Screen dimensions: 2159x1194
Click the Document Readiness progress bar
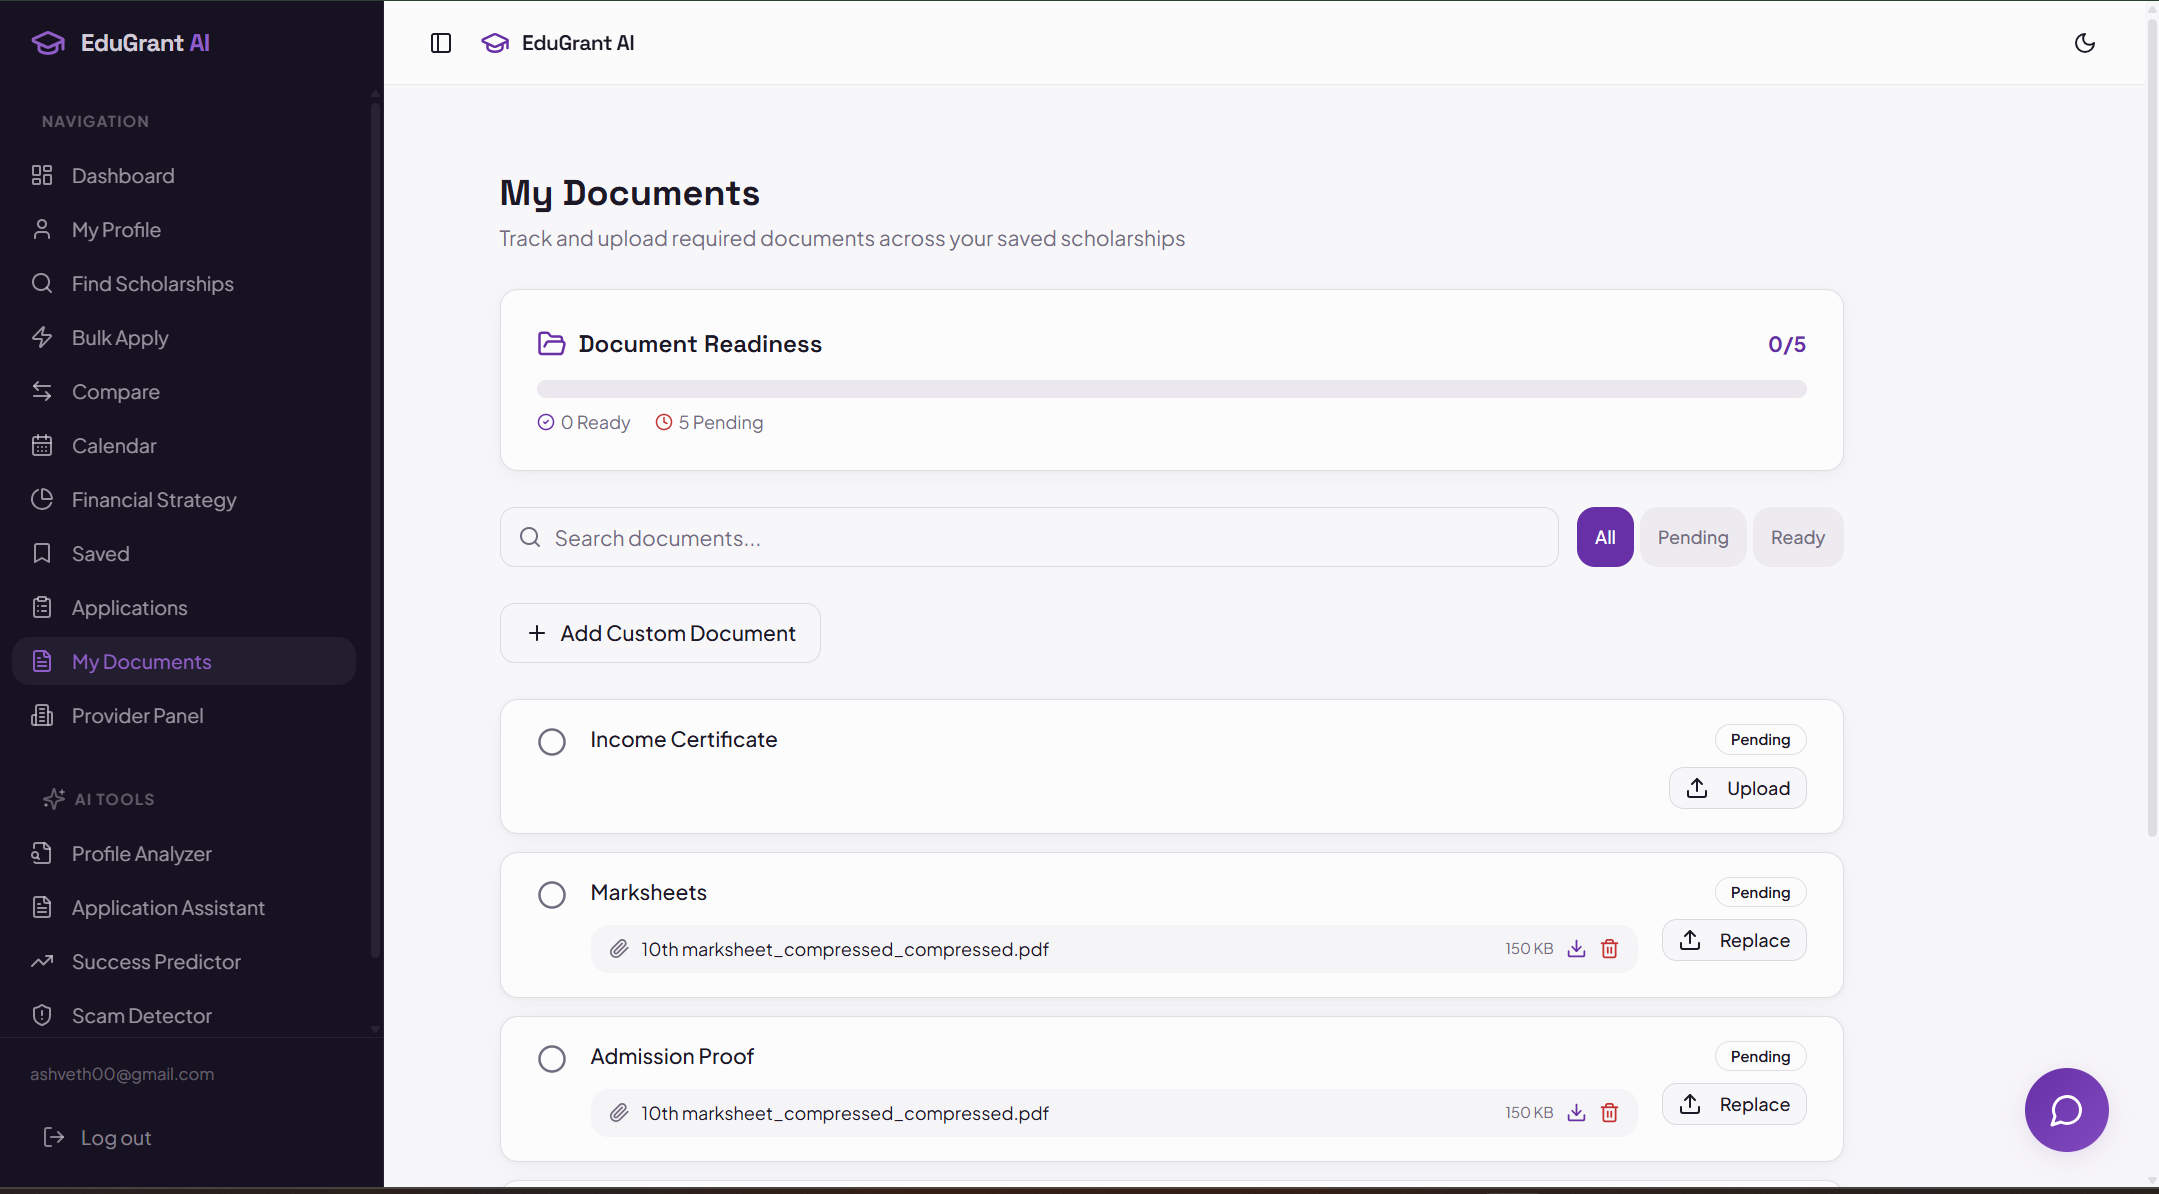[1171, 389]
